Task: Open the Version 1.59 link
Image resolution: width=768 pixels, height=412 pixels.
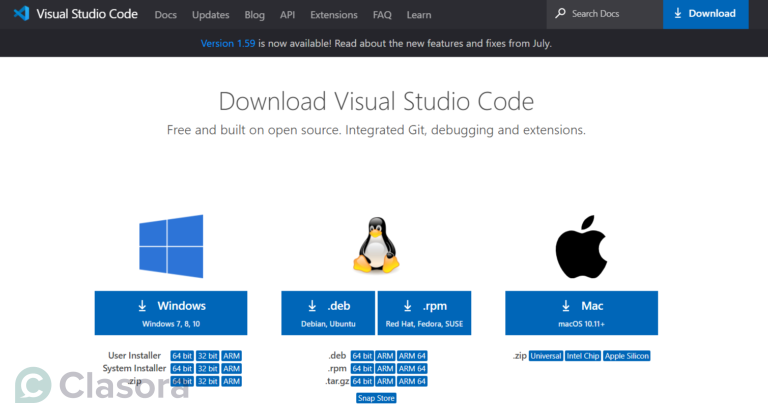Action: click(x=228, y=43)
